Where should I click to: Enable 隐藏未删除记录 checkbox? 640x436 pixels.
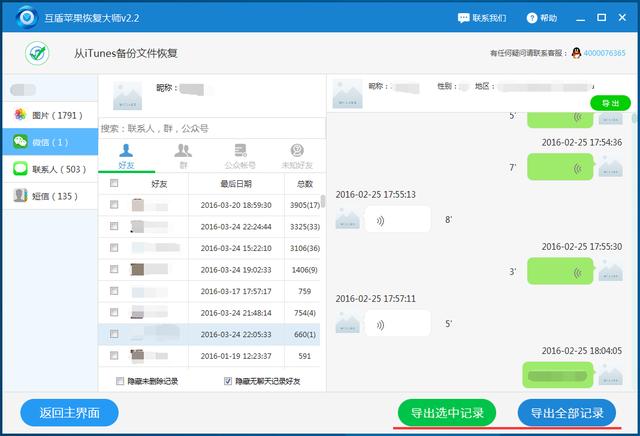point(120,381)
